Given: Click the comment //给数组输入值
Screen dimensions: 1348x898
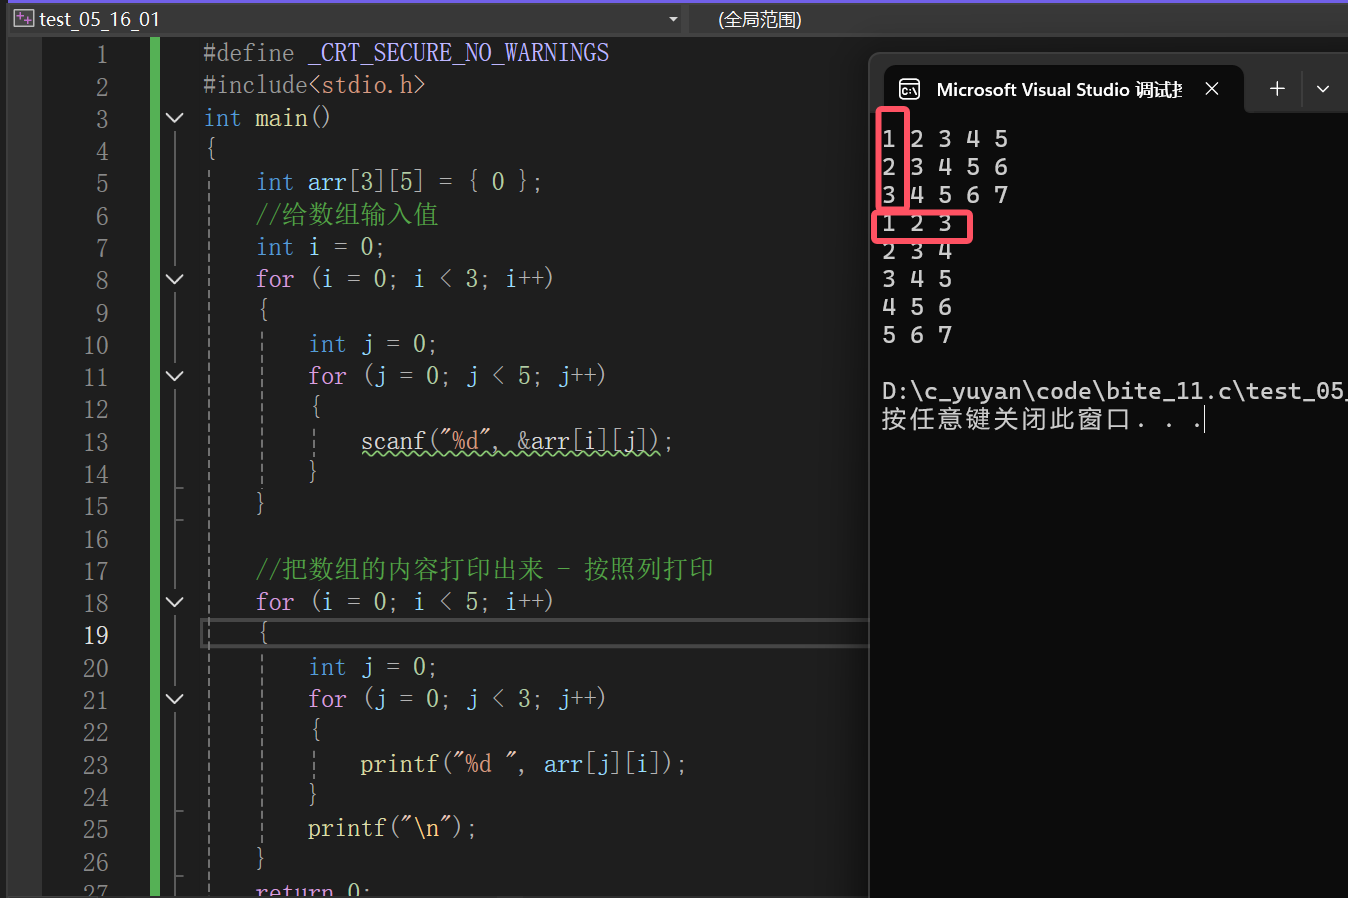Looking at the screenshot, I should click(x=347, y=214).
